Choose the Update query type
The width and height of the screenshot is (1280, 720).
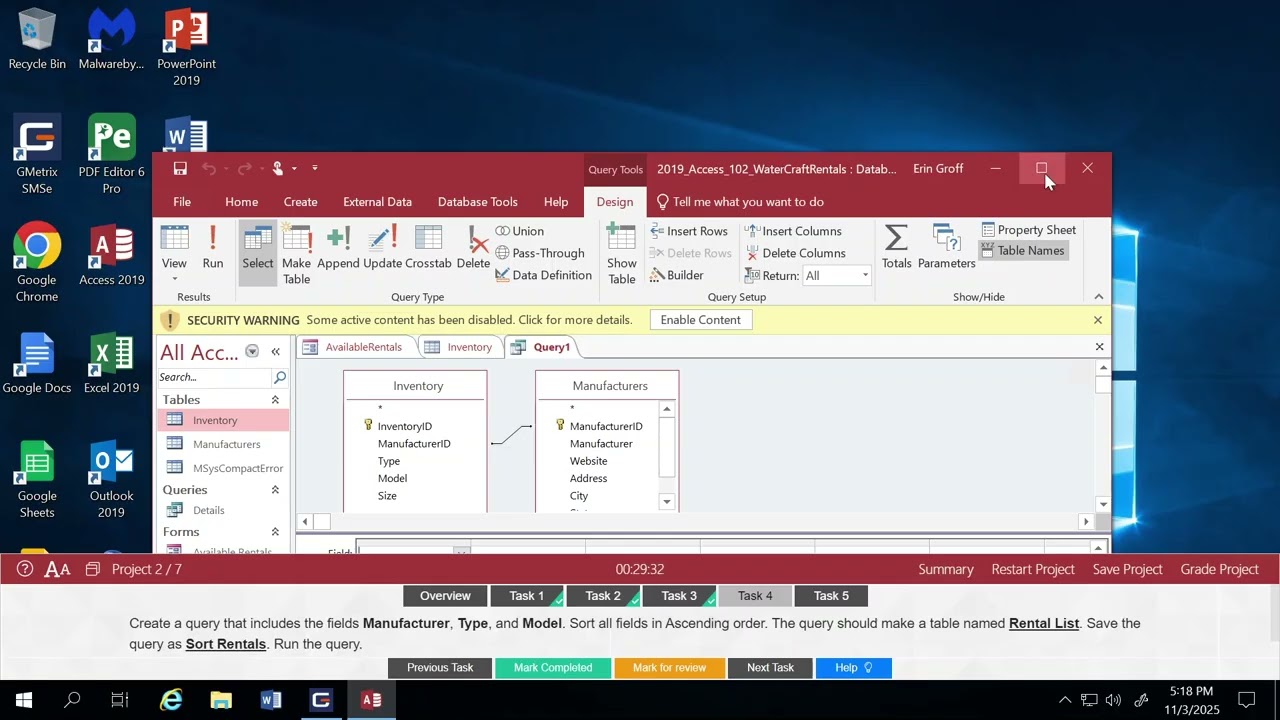coord(382,248)
